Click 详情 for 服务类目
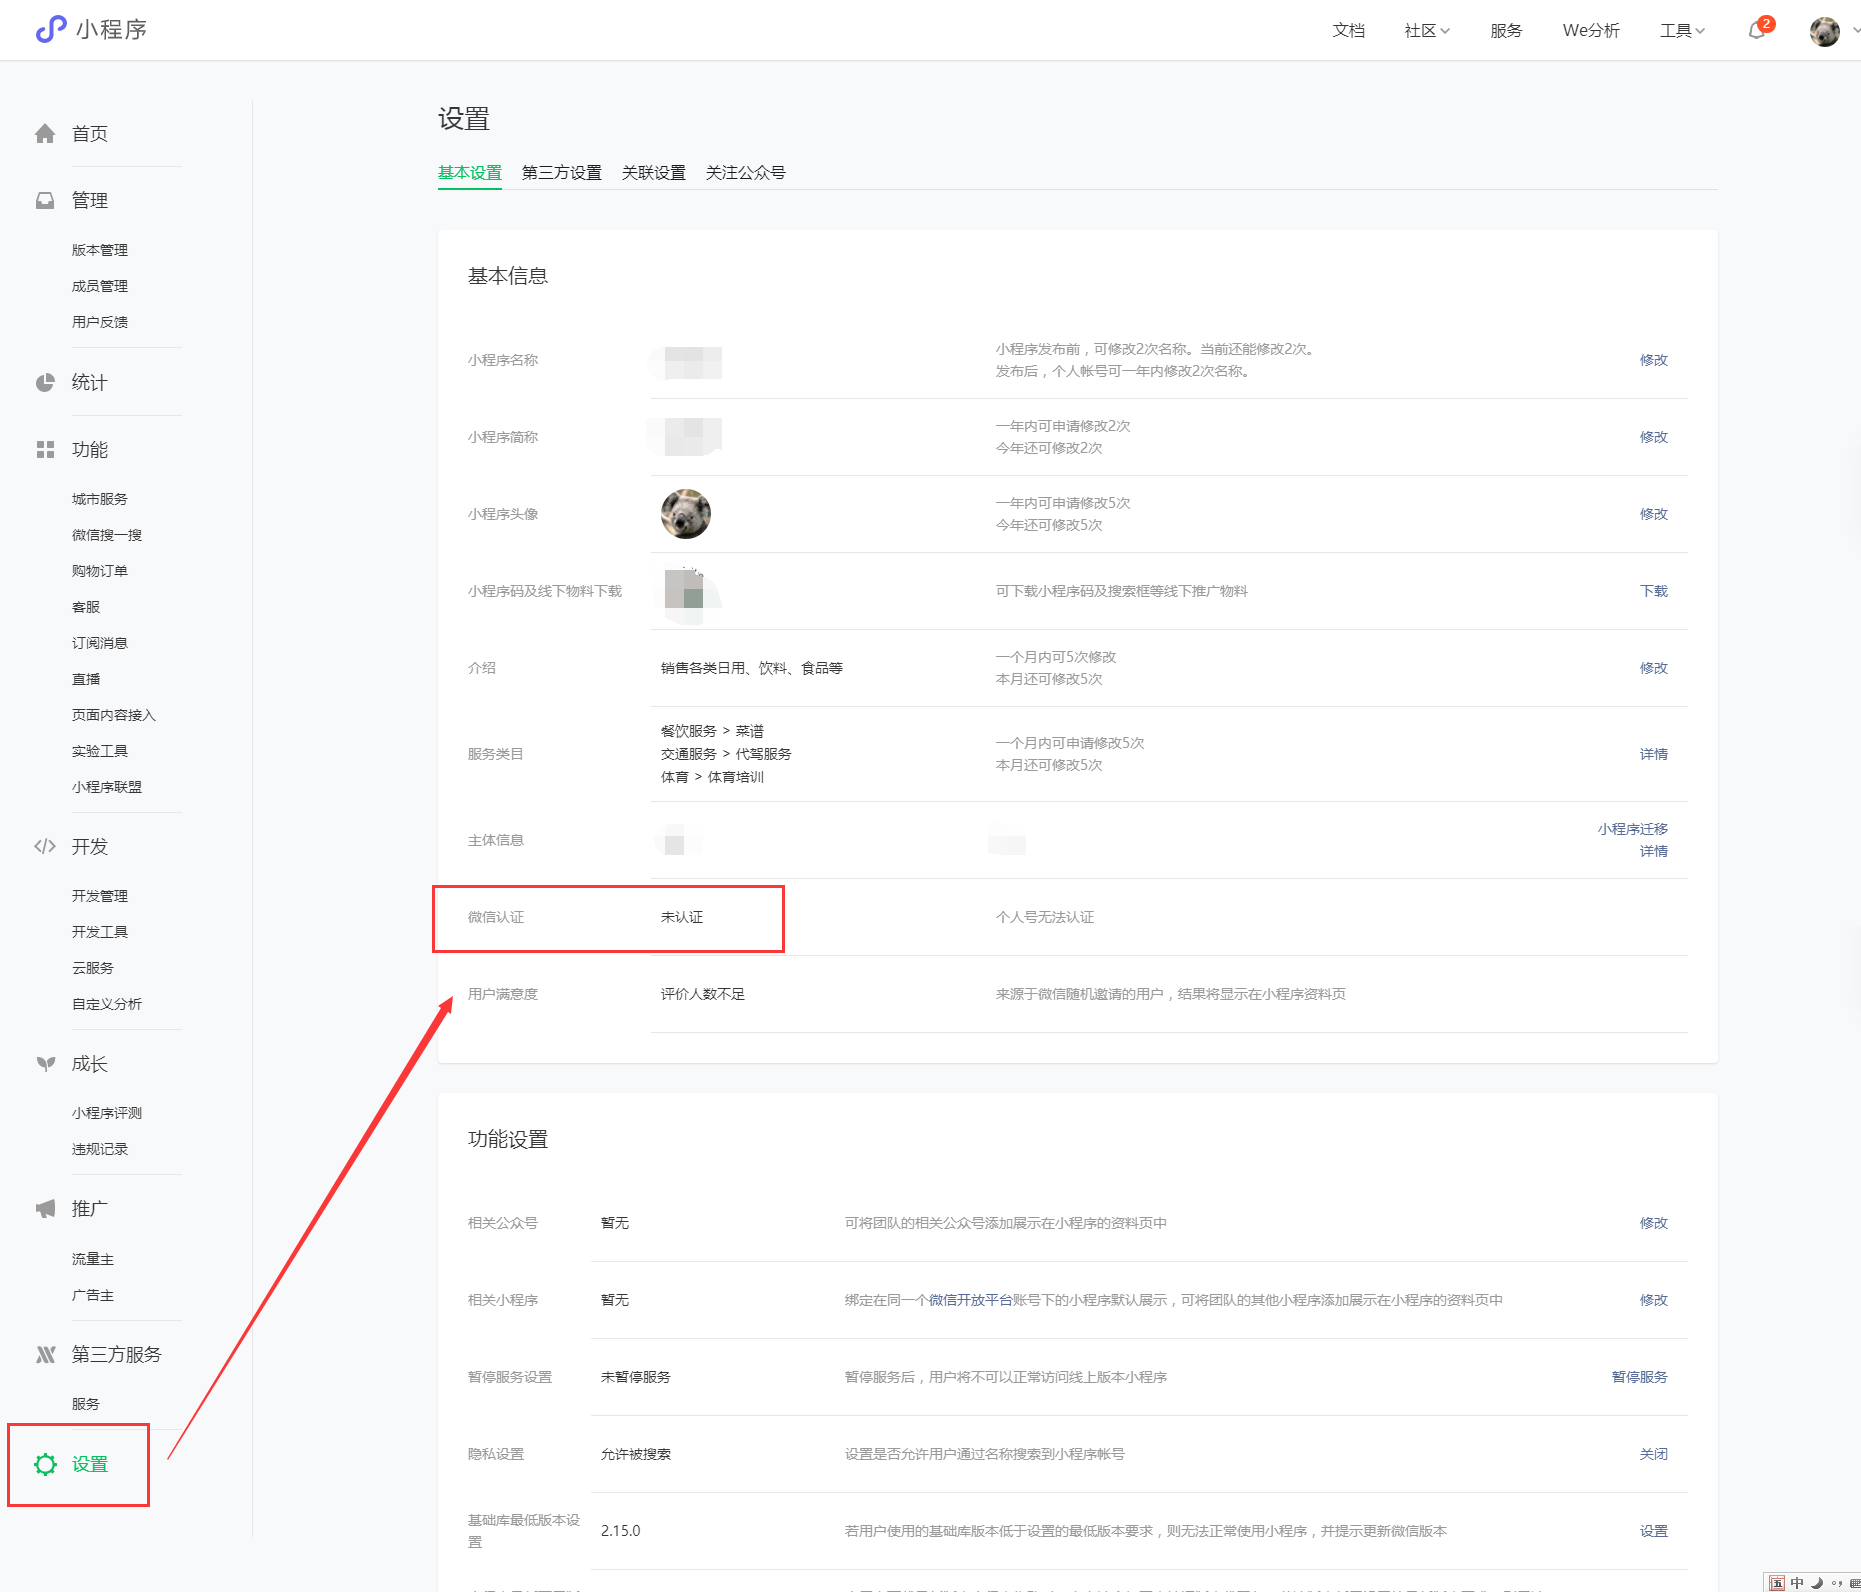This screenshot has width=1861, height=1592. (x=1654, y=754)
